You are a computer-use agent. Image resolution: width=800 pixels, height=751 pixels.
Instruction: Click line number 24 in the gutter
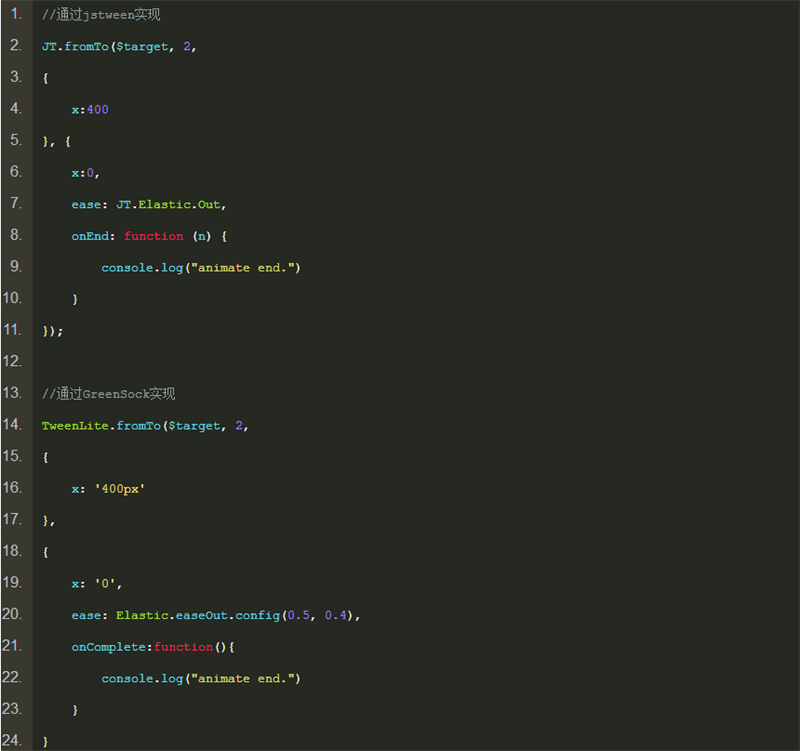13,741
